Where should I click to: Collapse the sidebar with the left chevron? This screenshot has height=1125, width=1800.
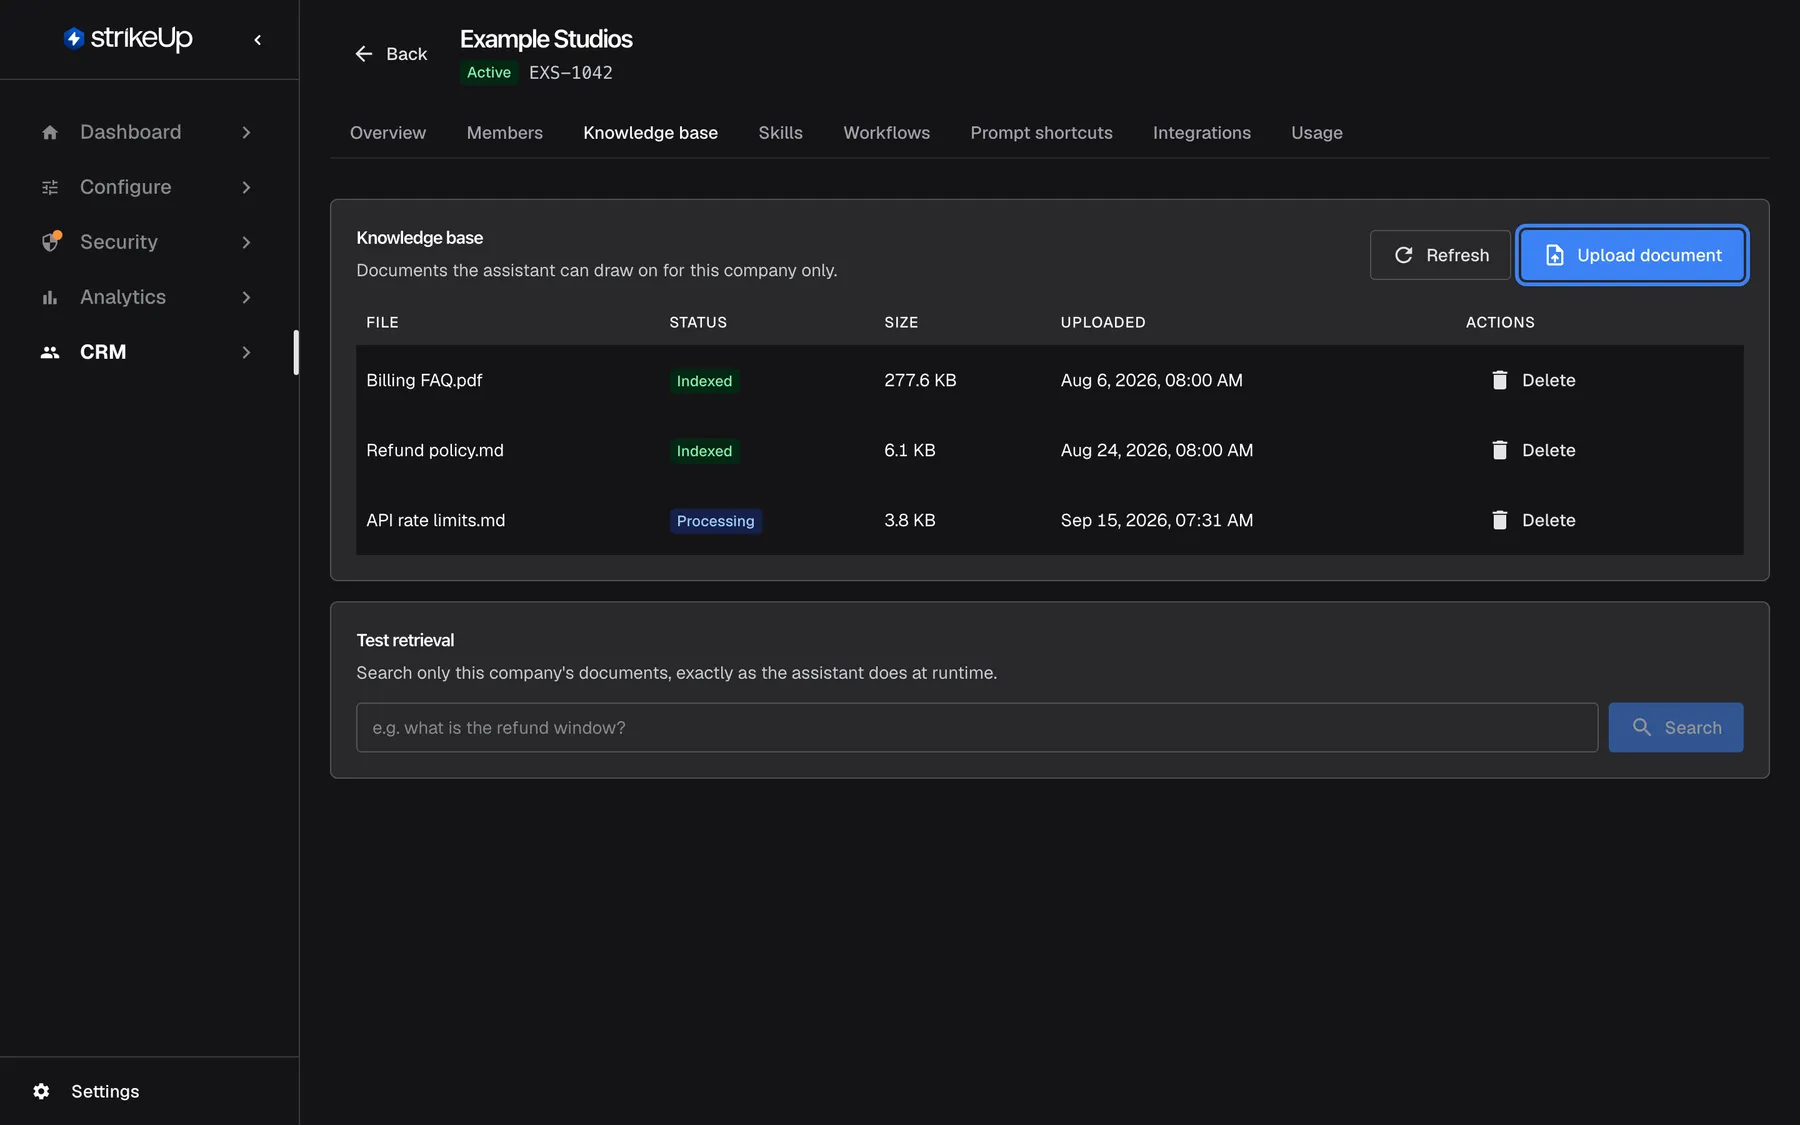tap(258, 40)
